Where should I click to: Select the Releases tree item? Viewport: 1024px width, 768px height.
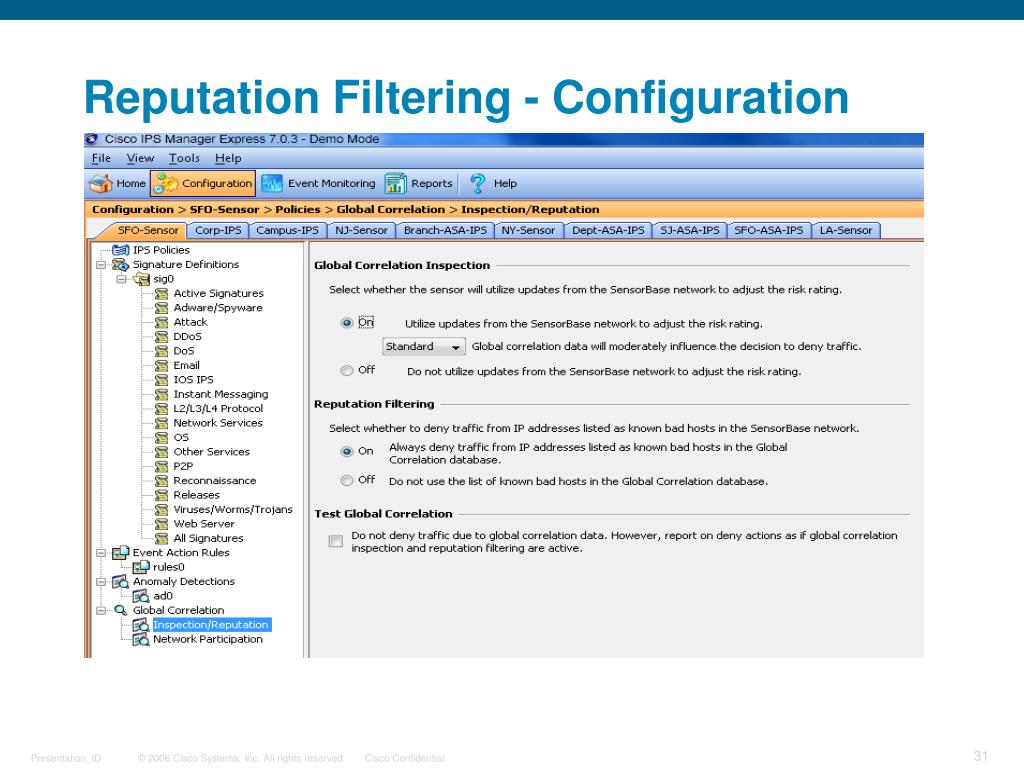[197, 495]
